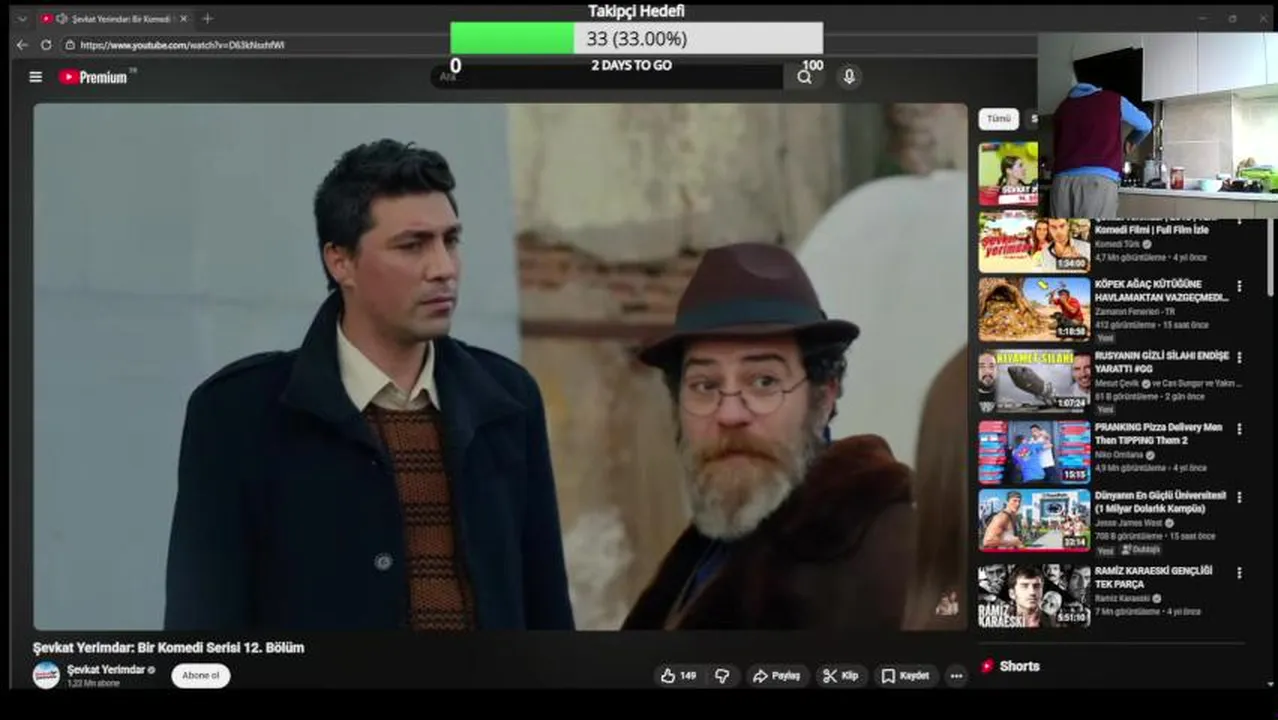Open the PRANKING Pizza Delivery Men thumbnail
Image resolution: width=1278 pixels, height=720 pixels.
click(x=1034, y=452)
